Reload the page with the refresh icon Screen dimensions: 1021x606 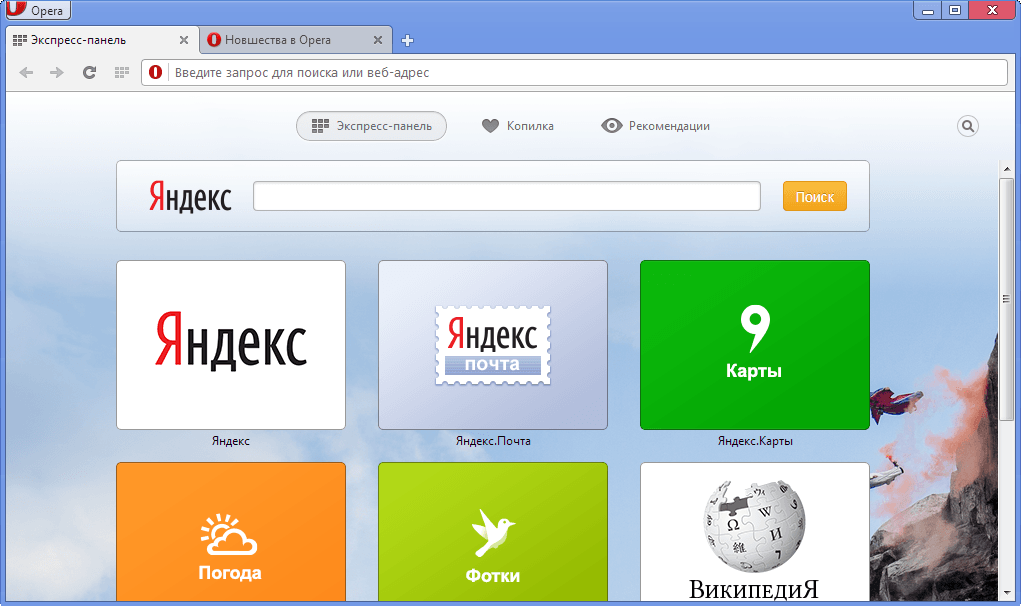[89, 72]
